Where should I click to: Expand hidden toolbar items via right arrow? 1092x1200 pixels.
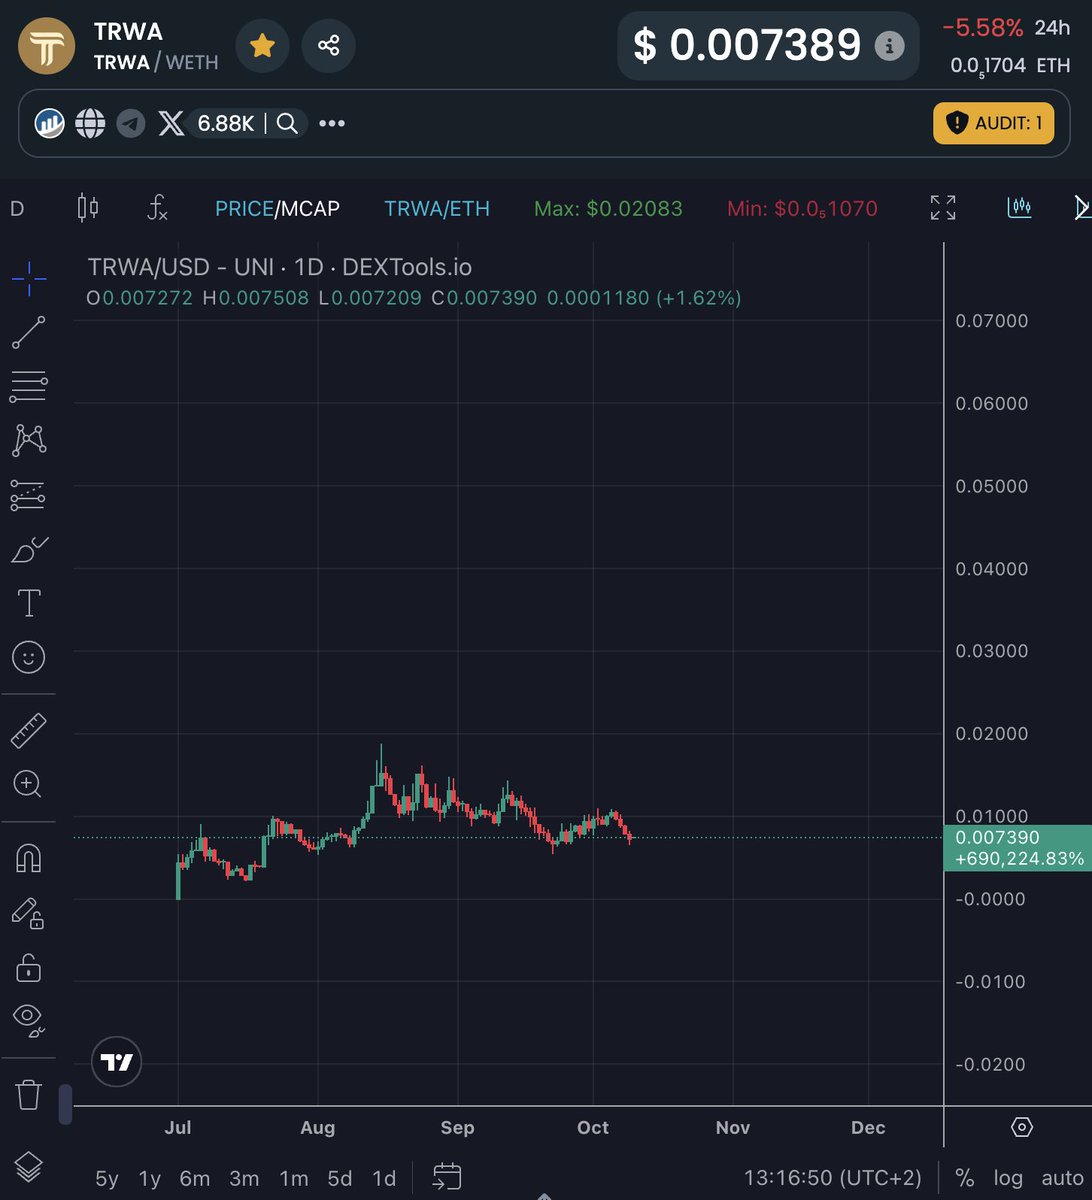point(1080,208)
